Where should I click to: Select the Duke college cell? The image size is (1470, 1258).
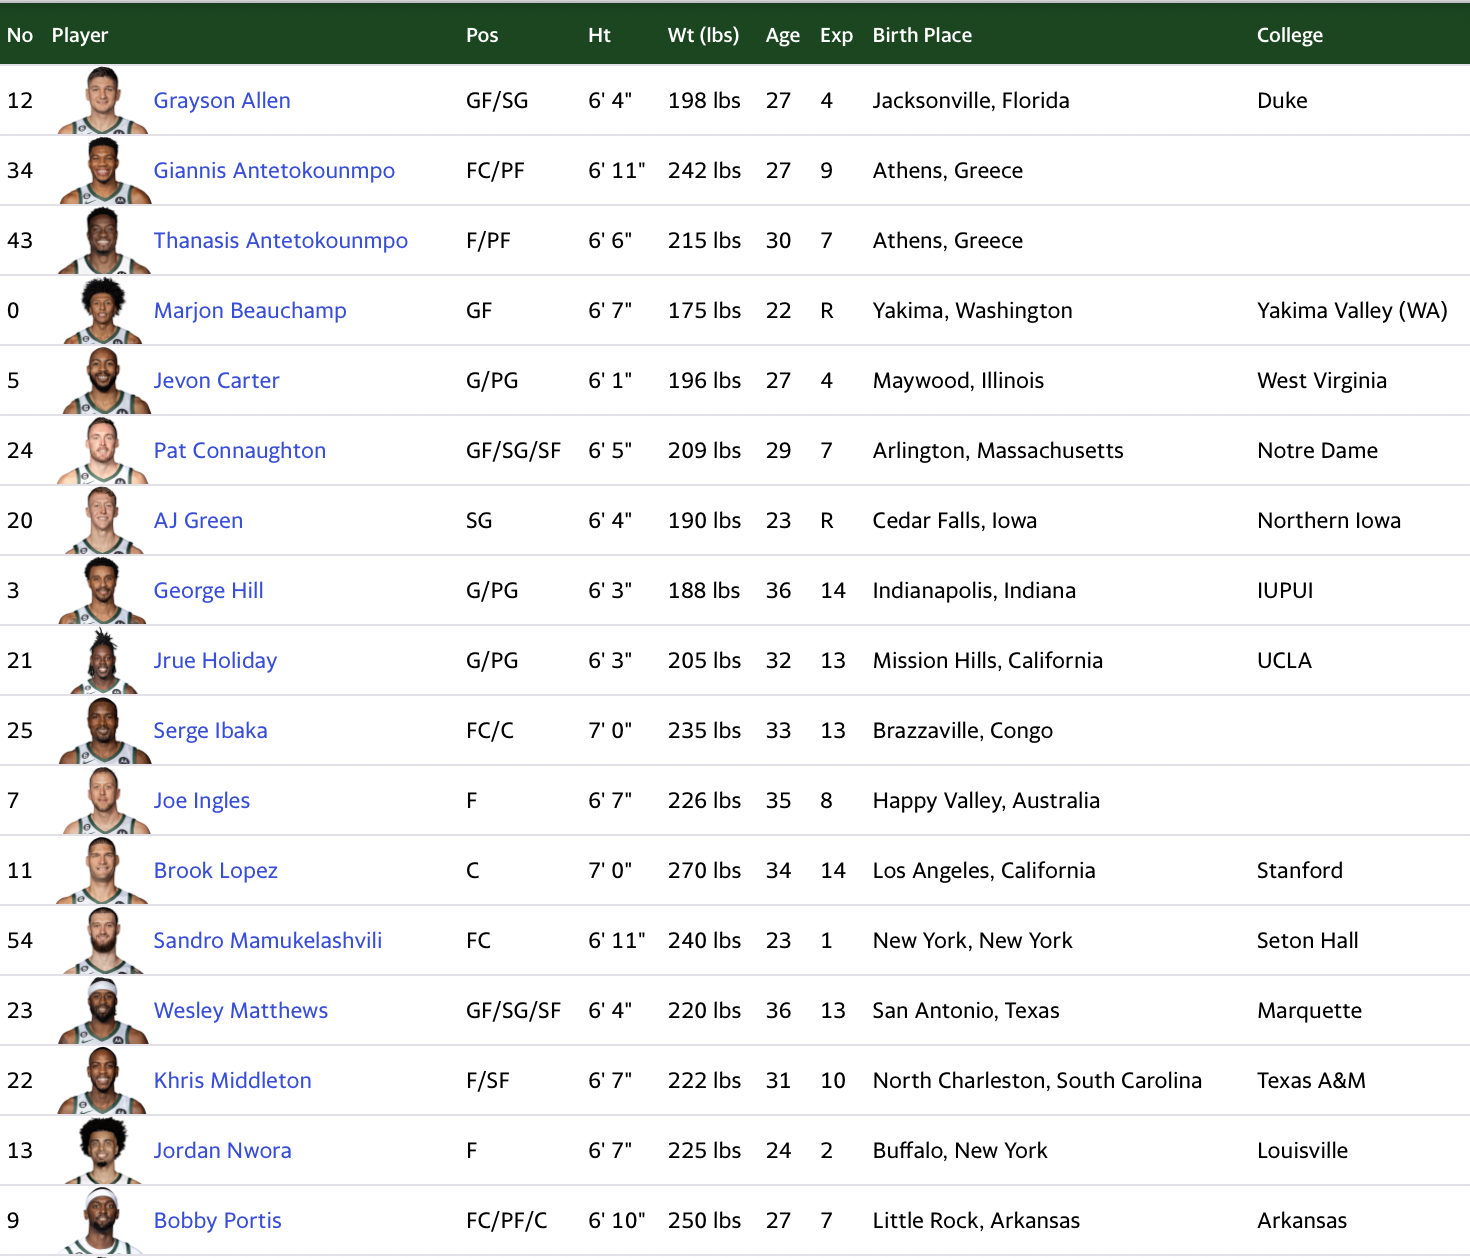click(x=1282, y=100)
